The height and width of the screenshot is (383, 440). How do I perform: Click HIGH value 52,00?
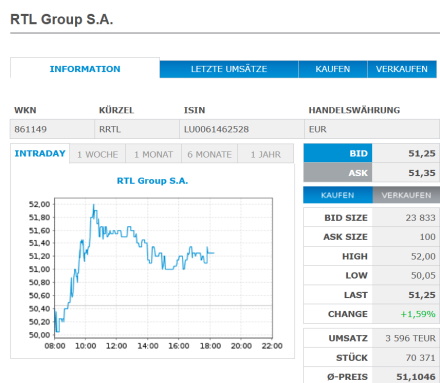point(423,256)
